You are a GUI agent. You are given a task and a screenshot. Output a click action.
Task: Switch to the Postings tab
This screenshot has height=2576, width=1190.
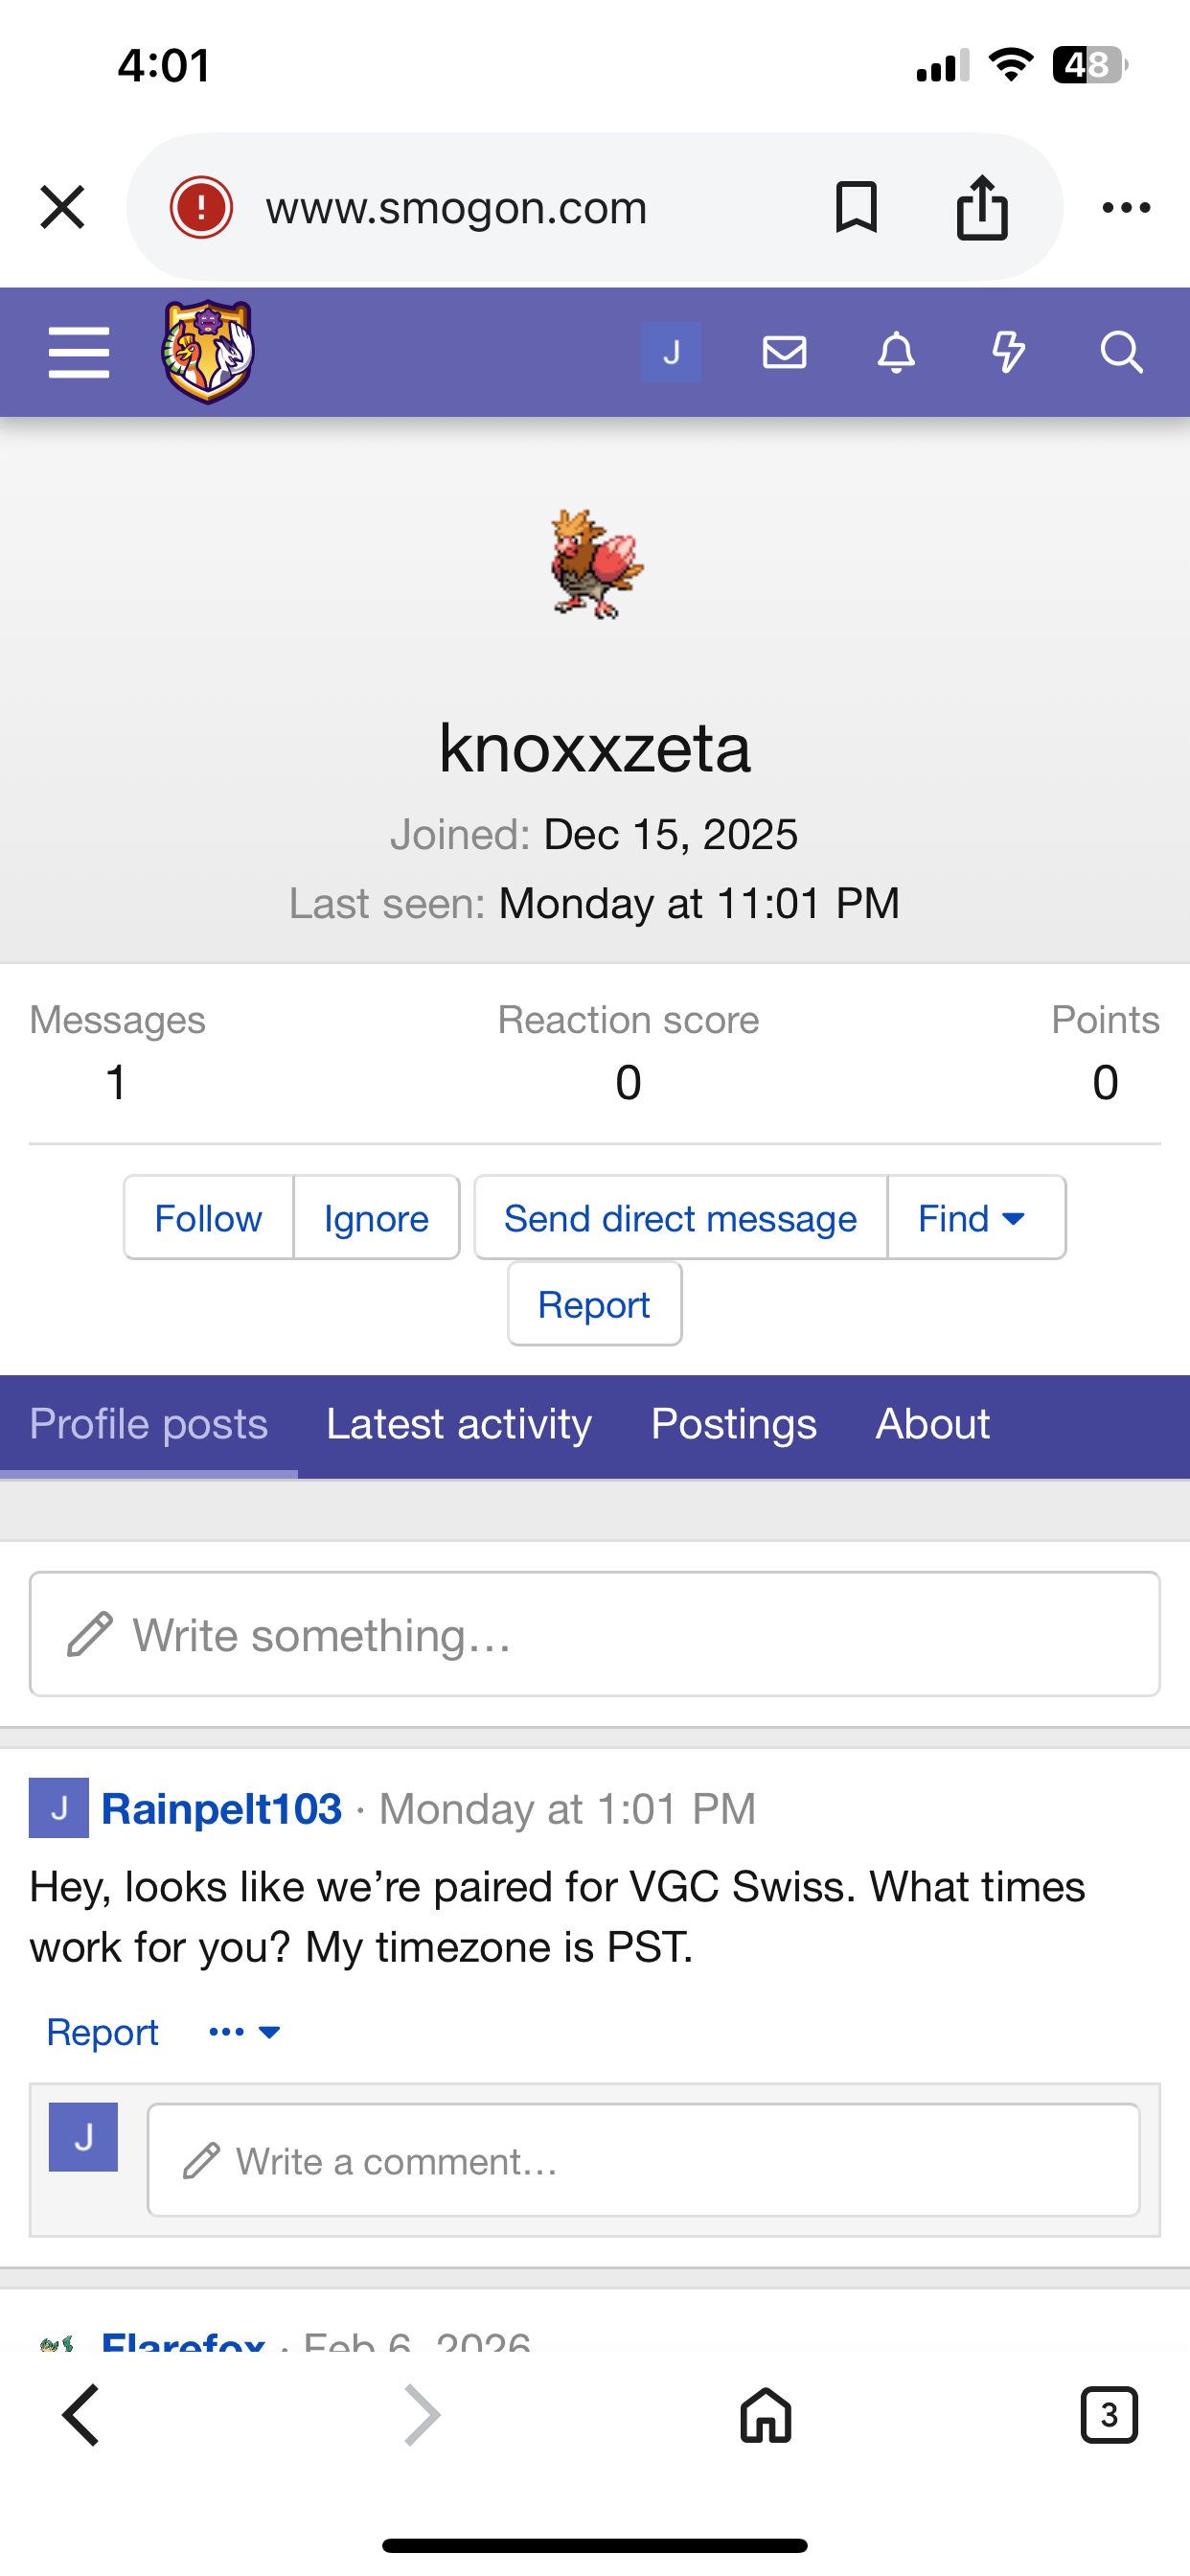coord(733,1424)
